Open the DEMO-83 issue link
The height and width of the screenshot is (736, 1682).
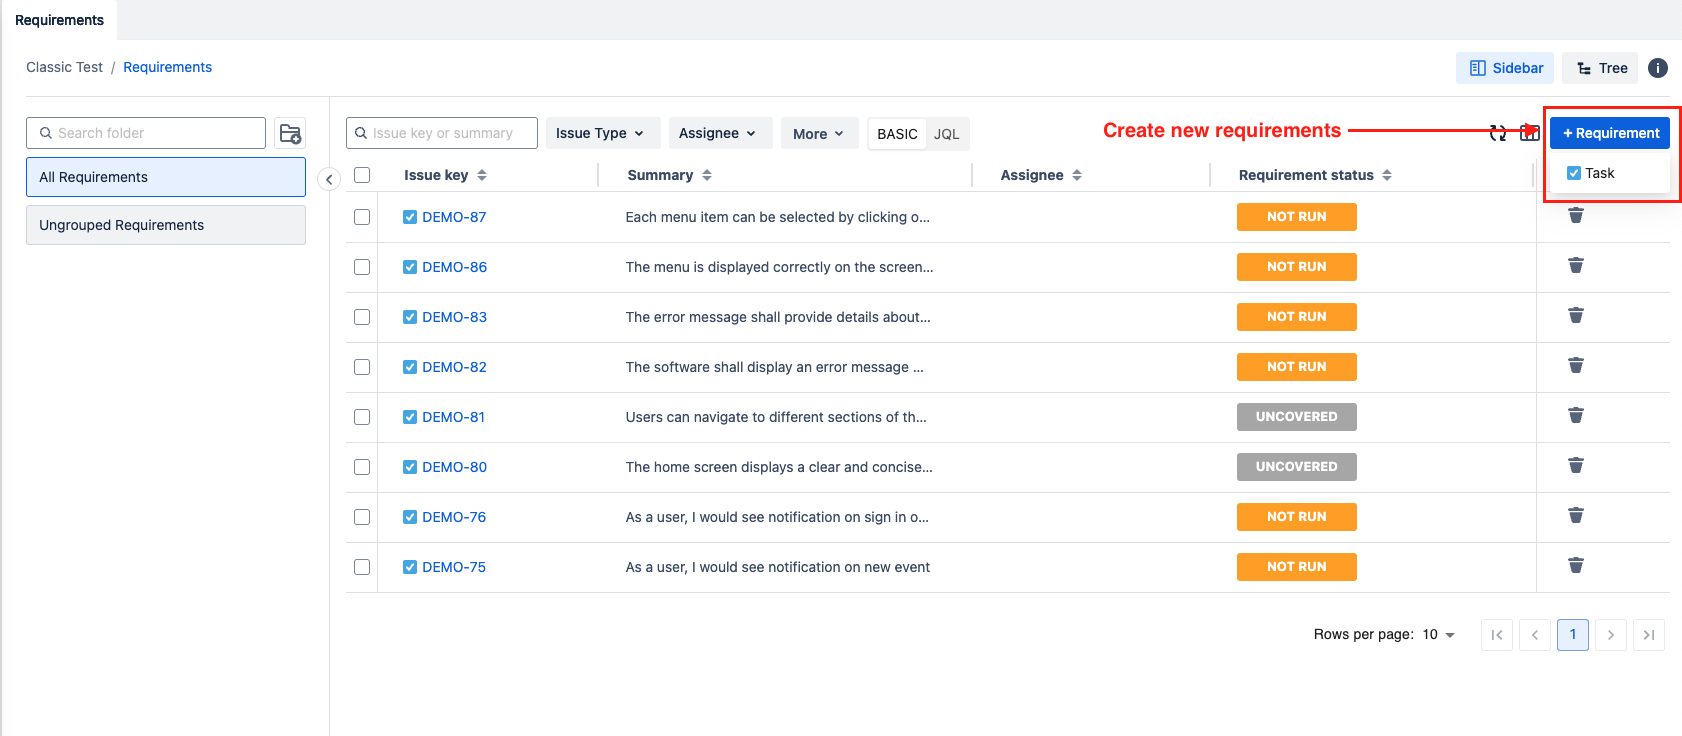tap(454, 317)
